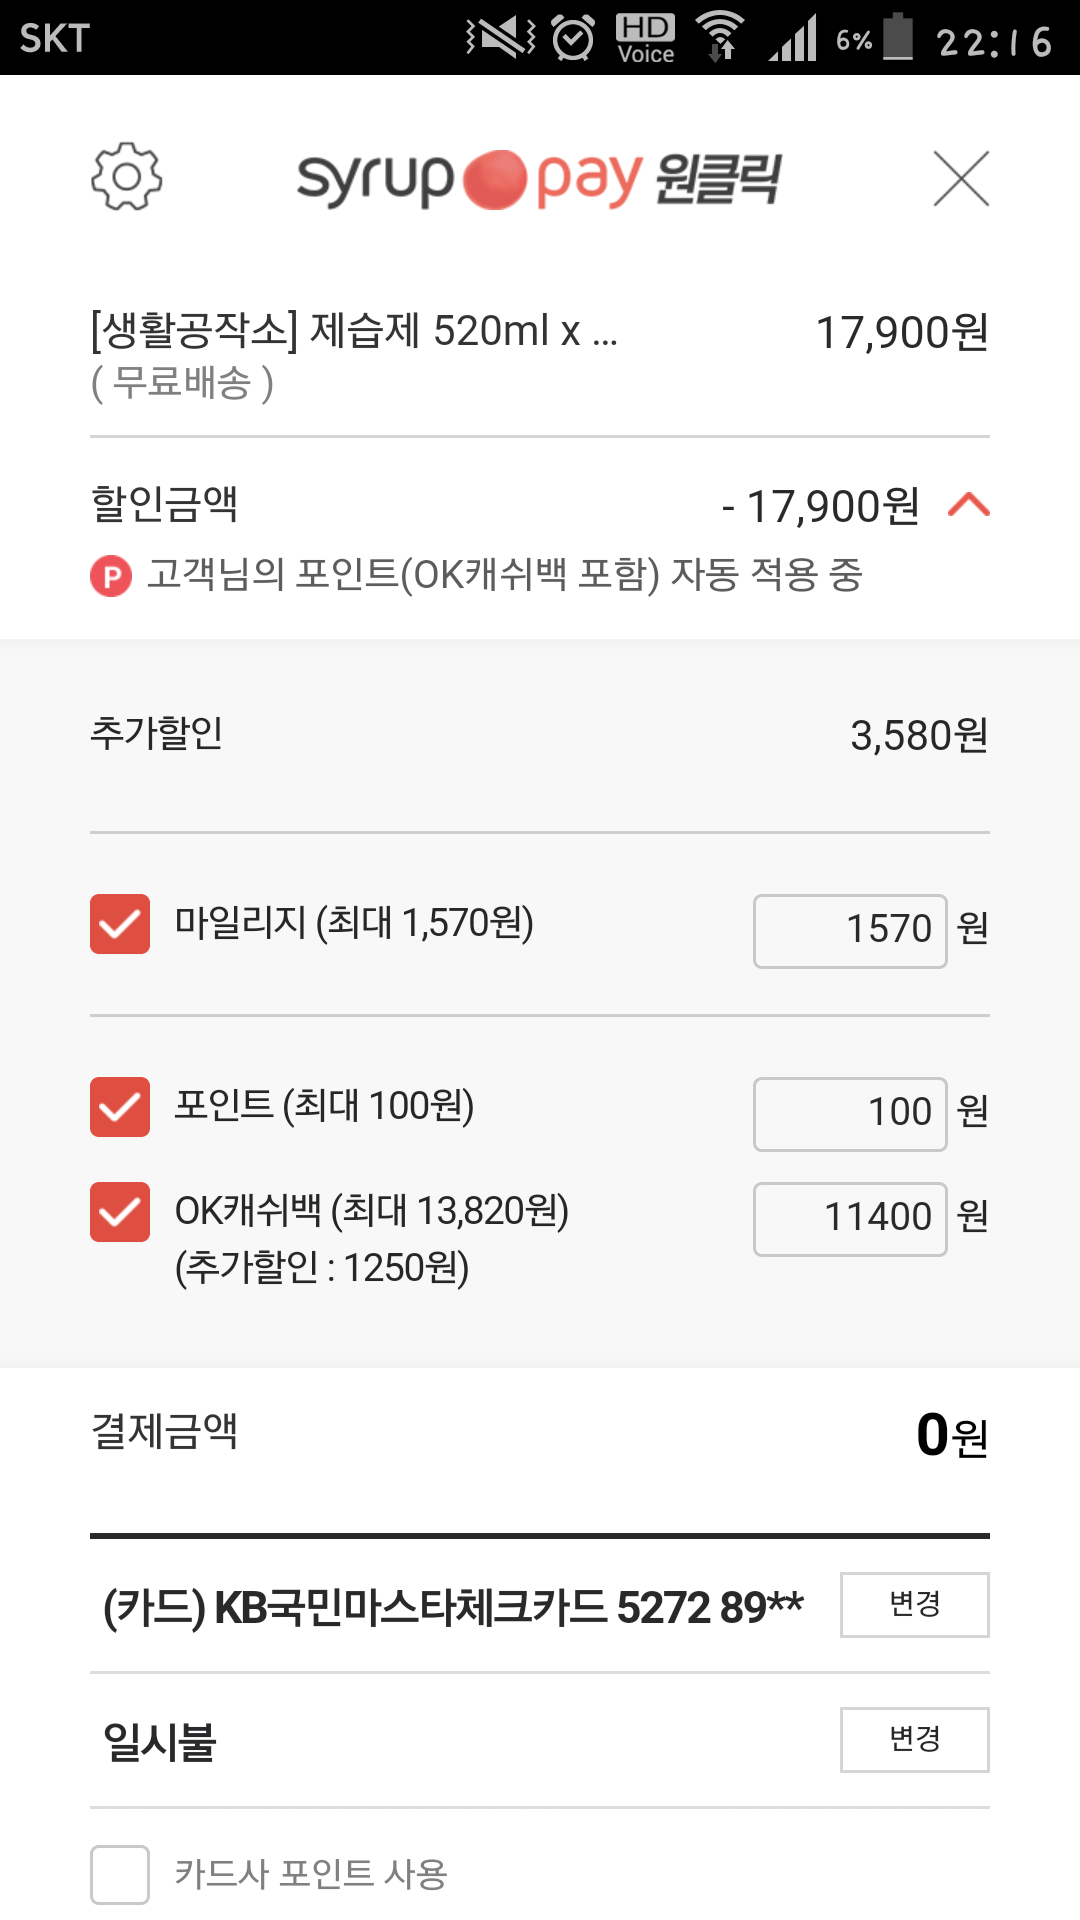Tap the Syrup Pay logo
Viewport: 1080px width, 1920px height.
(539, 180)
